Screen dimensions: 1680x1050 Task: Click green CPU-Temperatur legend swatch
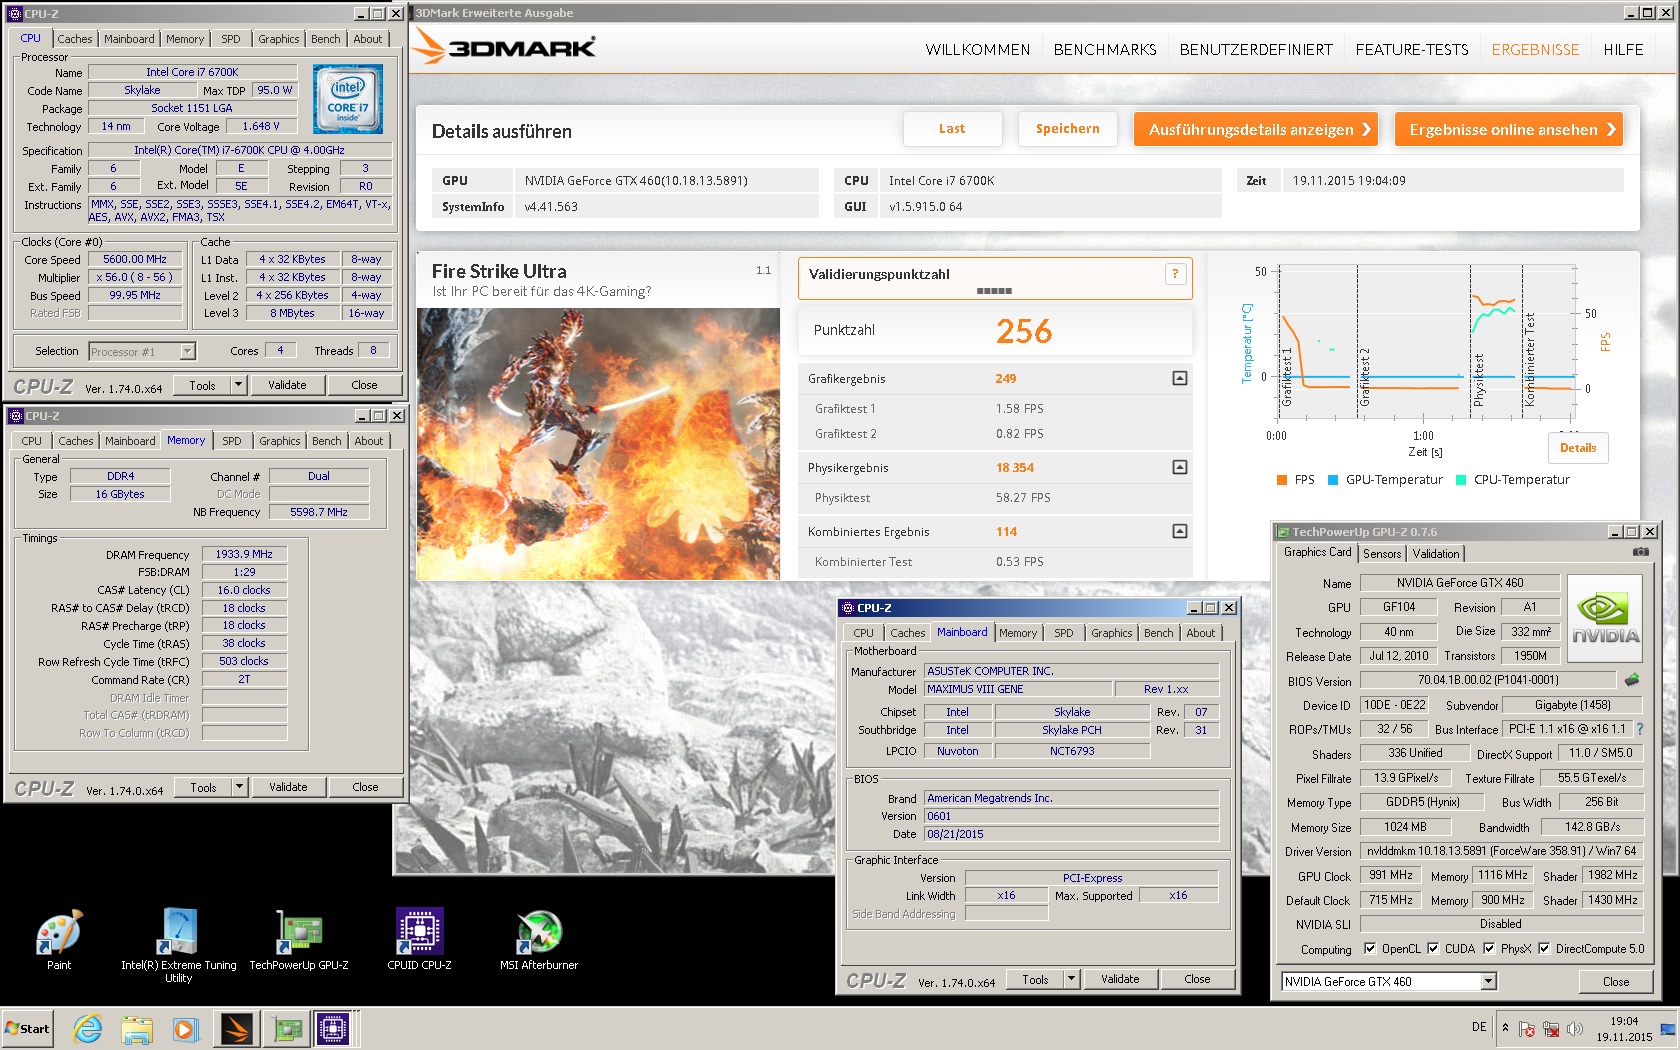coord(1461,480)
